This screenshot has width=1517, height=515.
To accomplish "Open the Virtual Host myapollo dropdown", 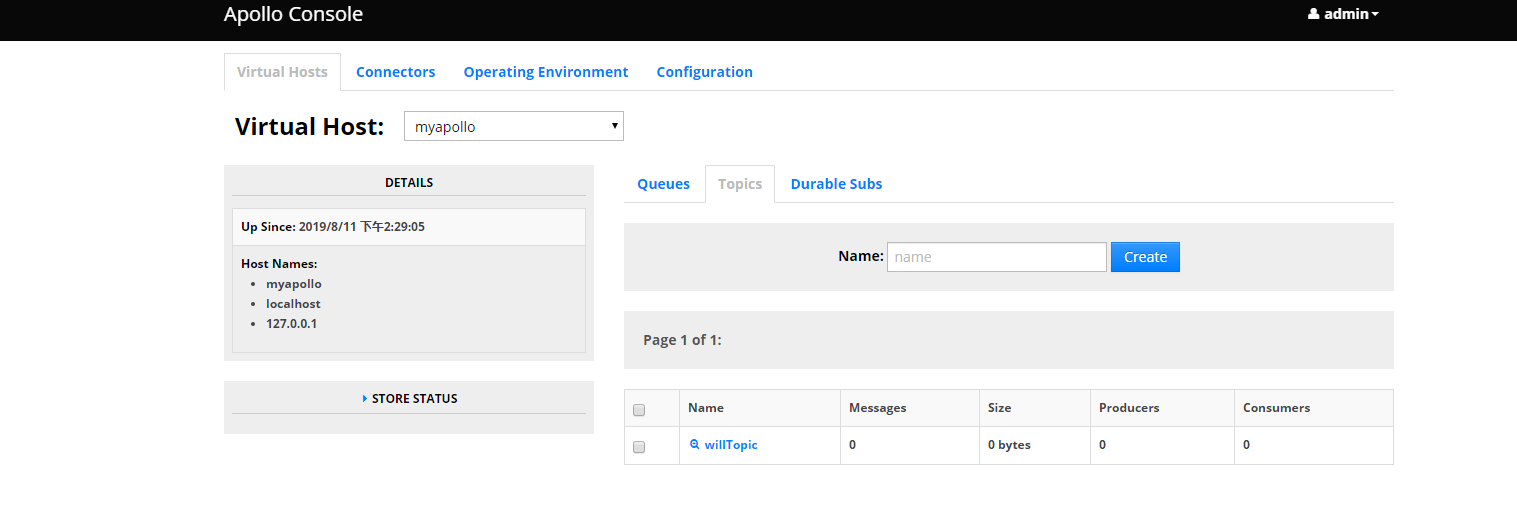I will 514,127.
